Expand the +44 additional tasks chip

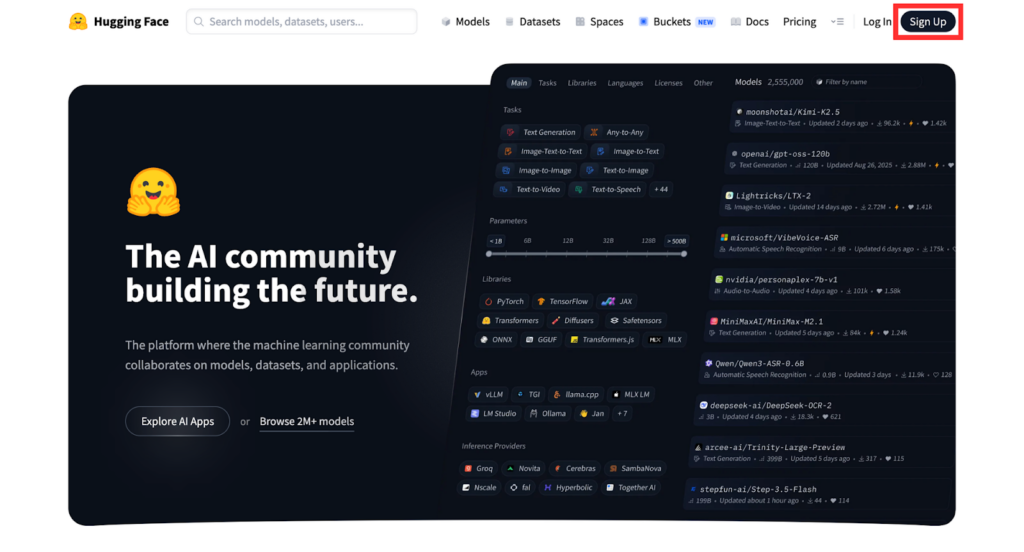(x=661, y=189)
